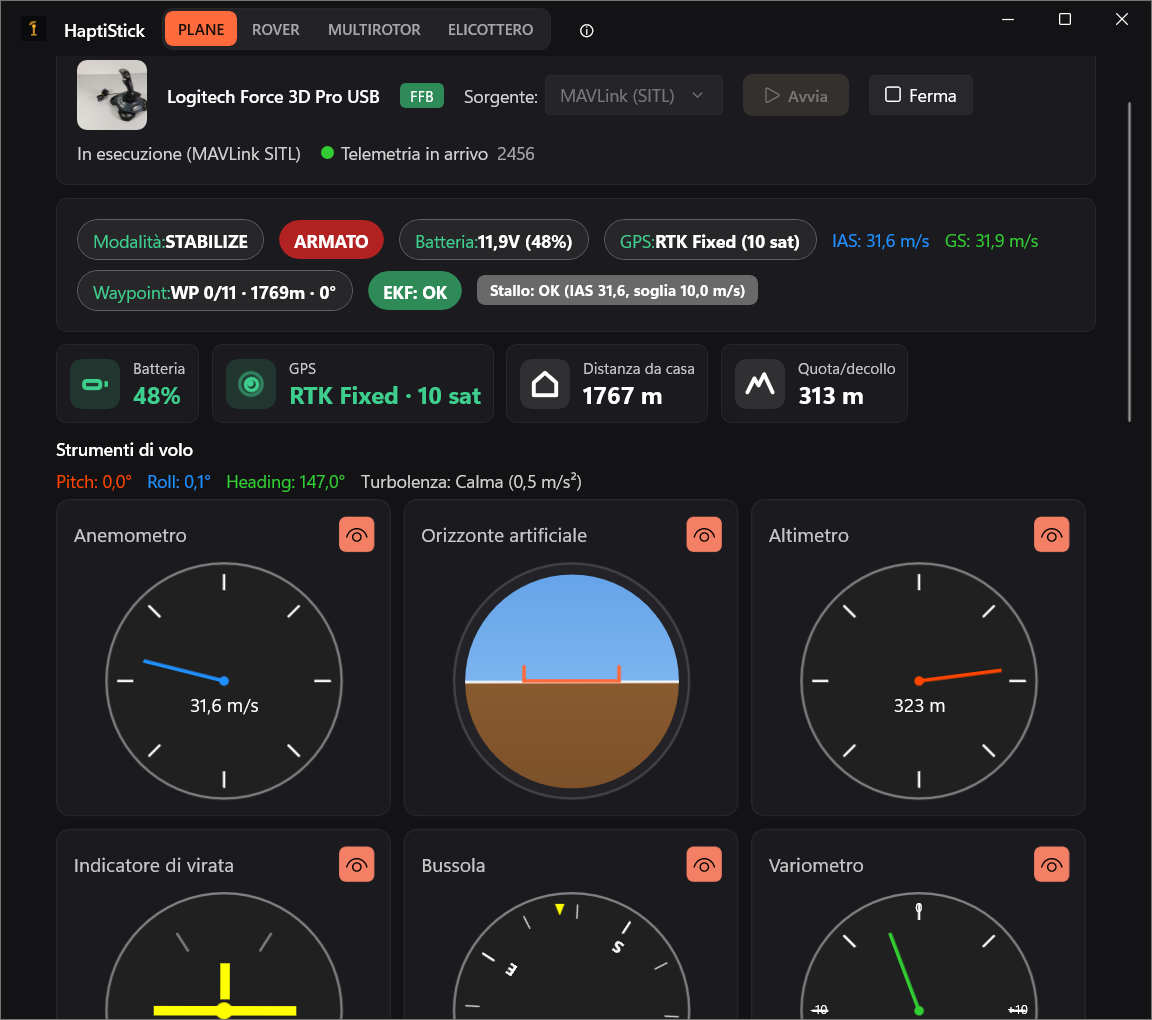Image resolution: width=1152 pixels, height=1020 pixels.
Task: Click the yellow turn indicator airplane symbol
Action: coord(225,991)
